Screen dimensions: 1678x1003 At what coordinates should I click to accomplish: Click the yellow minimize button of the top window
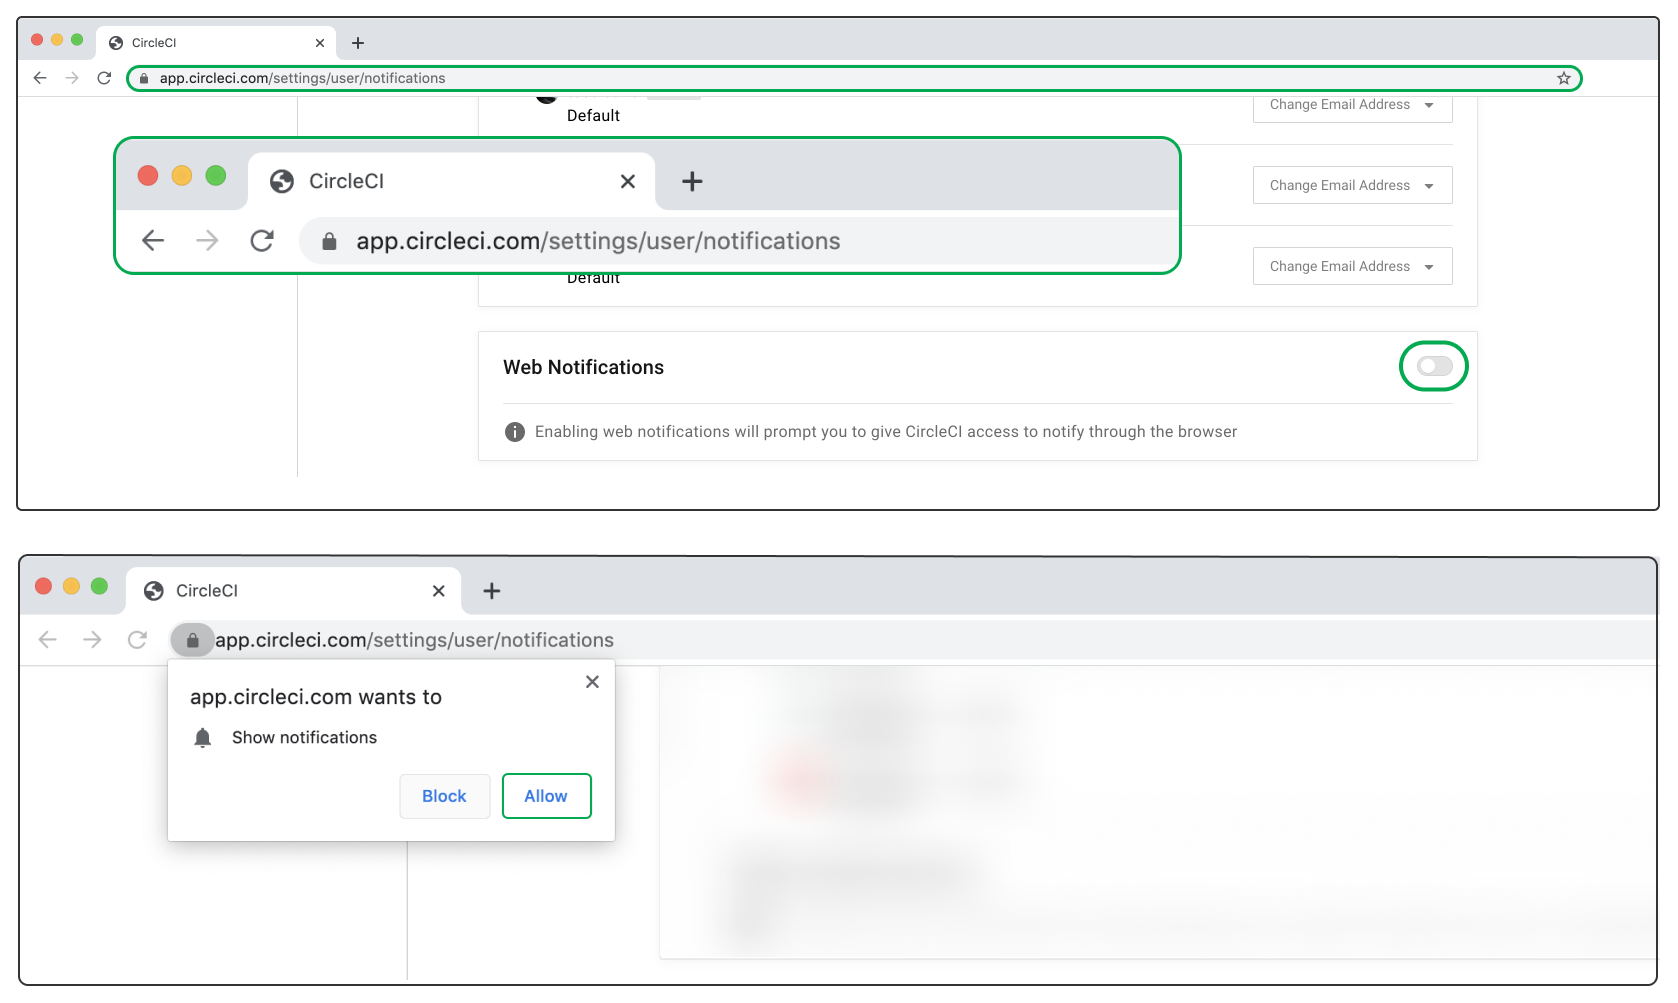pyautogui.click(x=57, y=40)
